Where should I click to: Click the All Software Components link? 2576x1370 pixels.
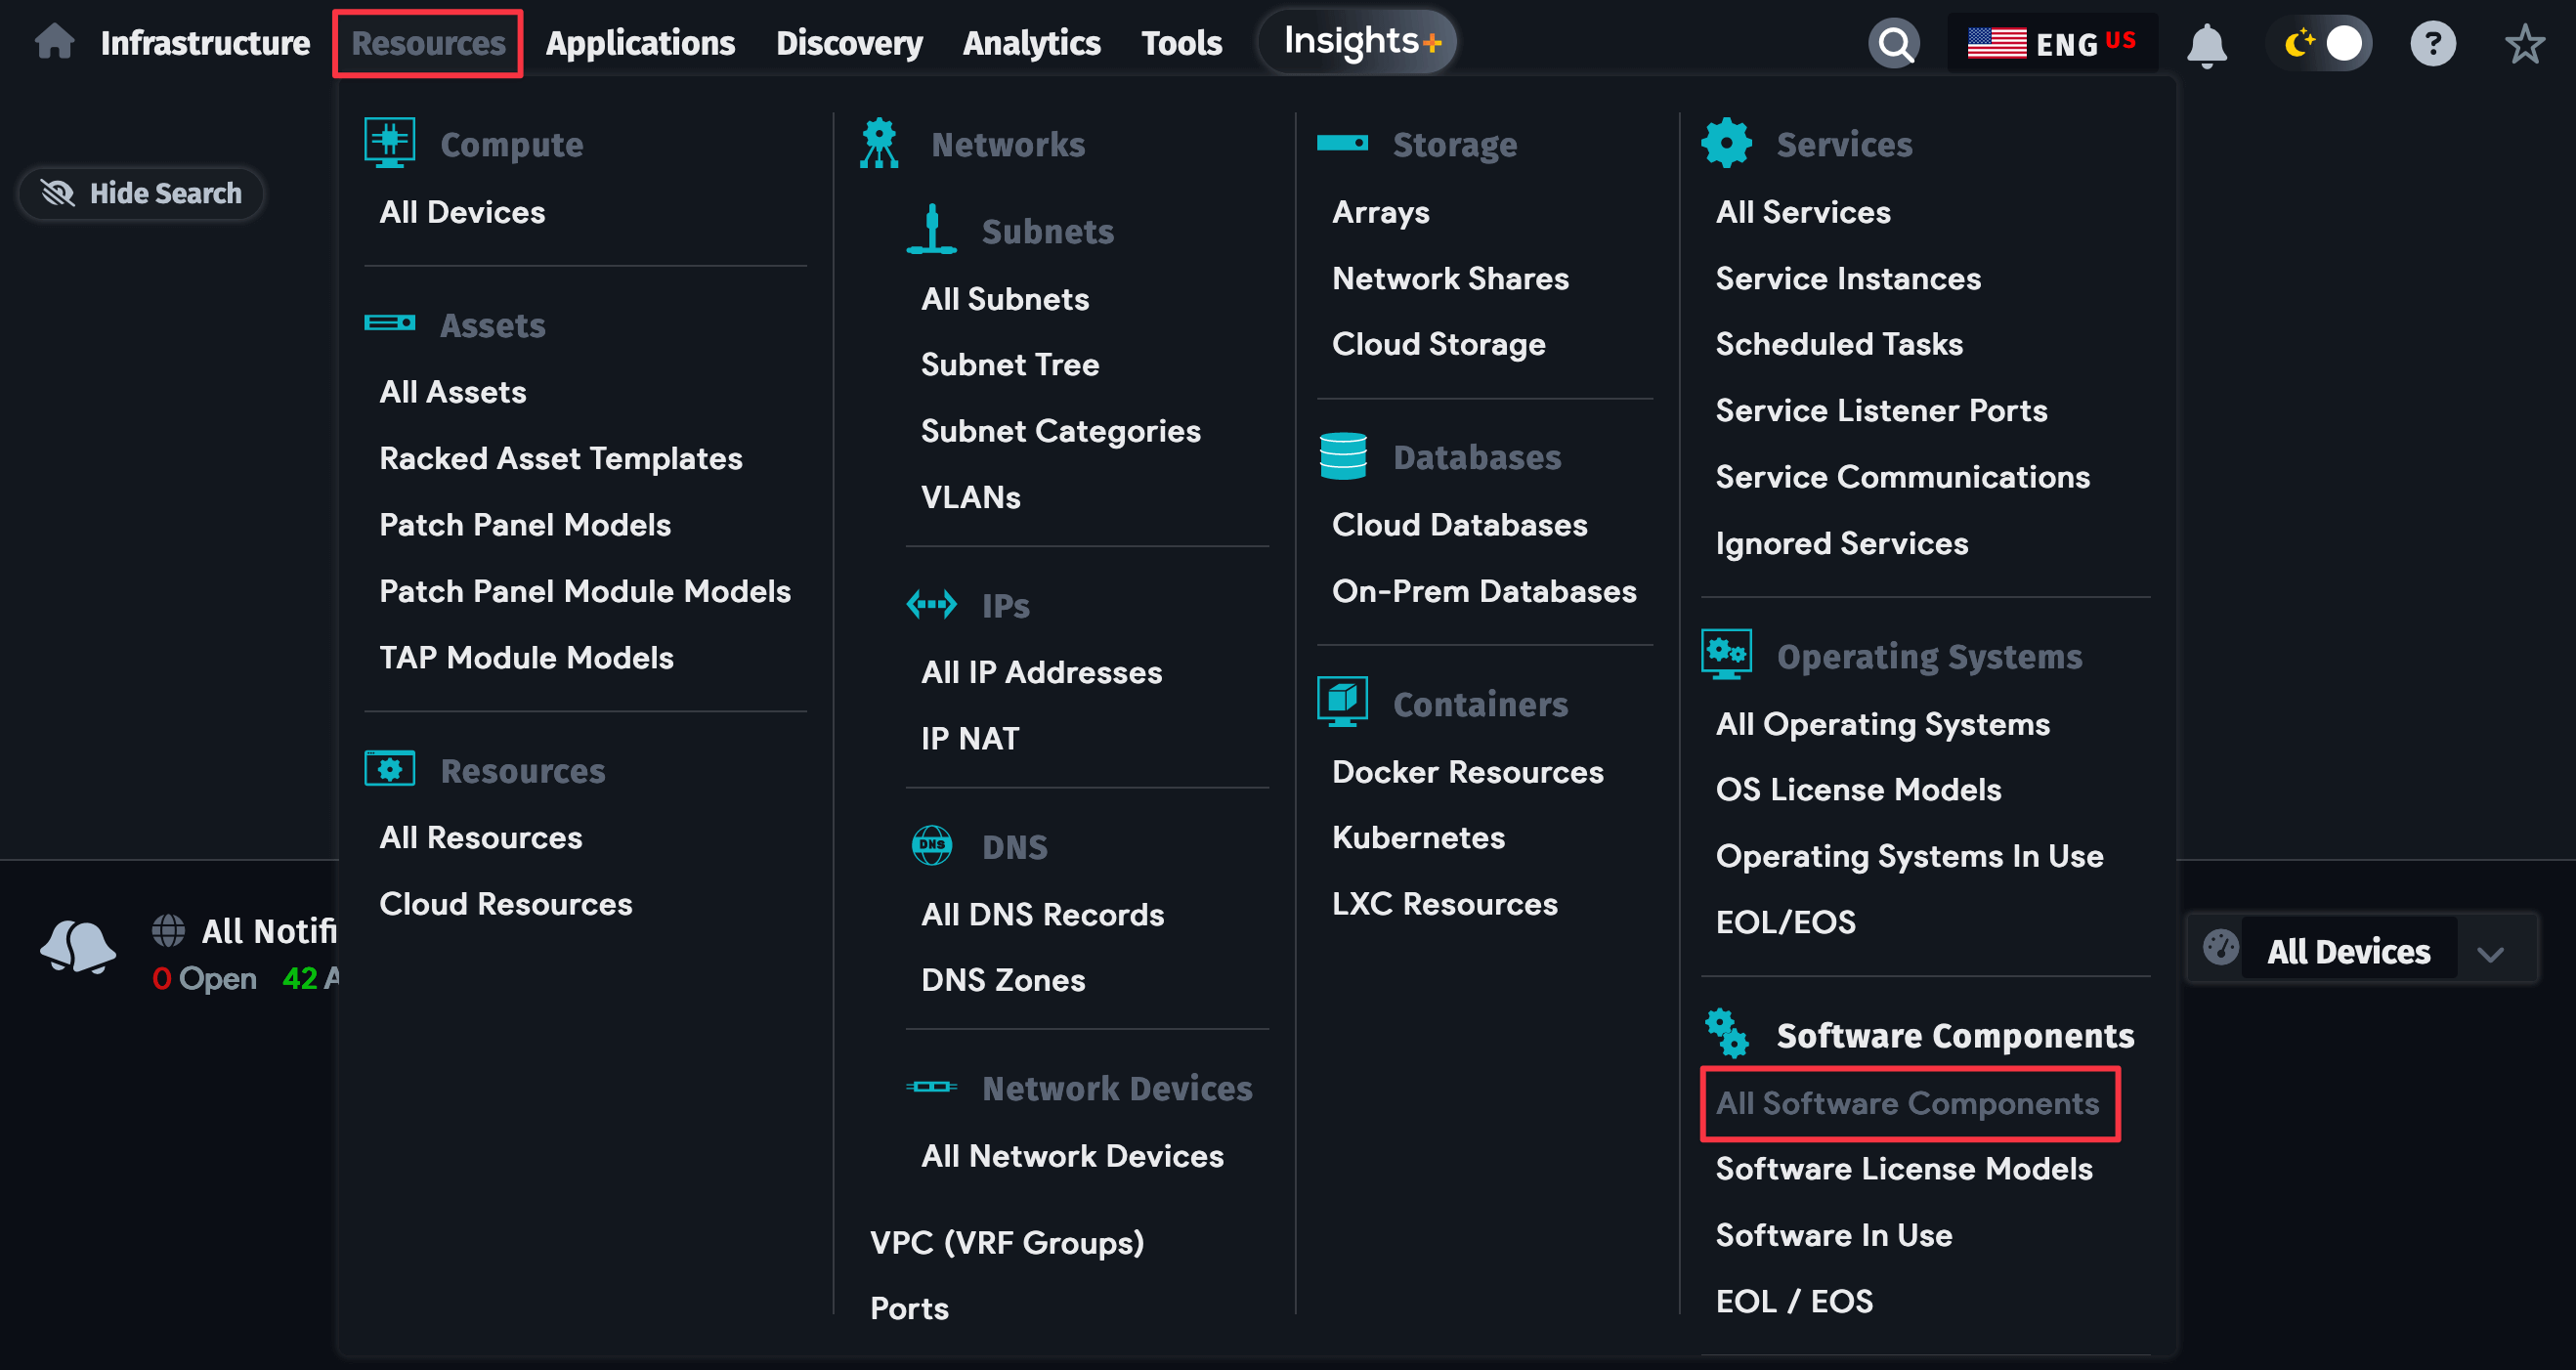click(x=1908, y=1103)
